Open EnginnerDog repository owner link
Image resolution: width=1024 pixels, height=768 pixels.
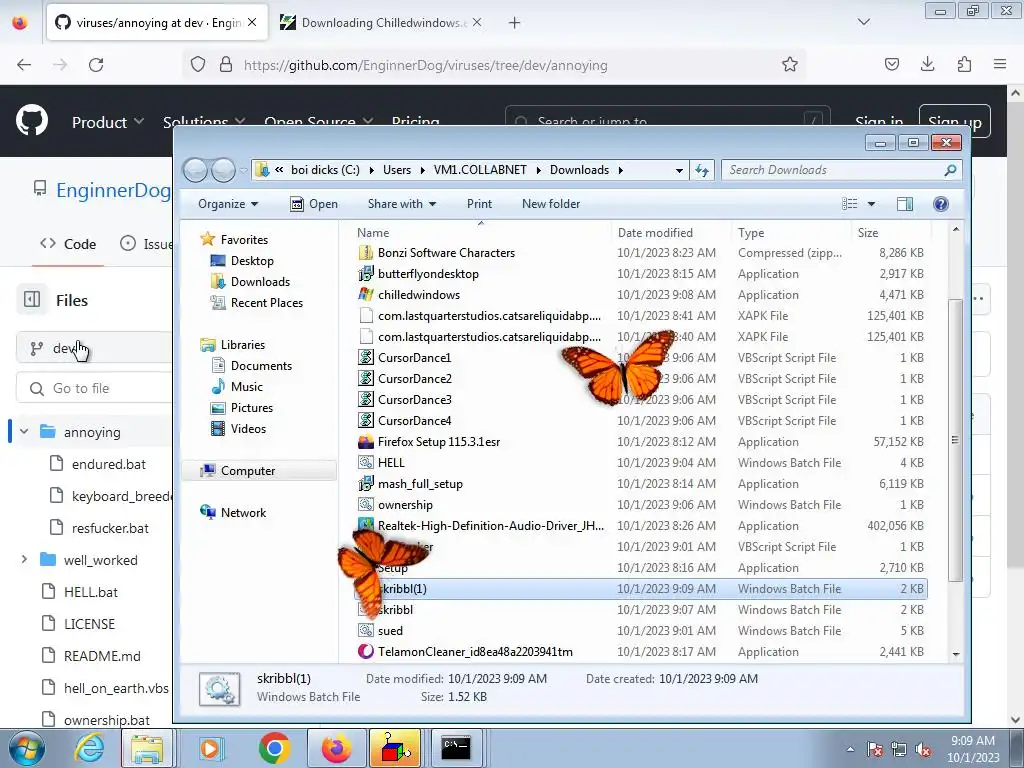pyautogui.click(x=113, y=190)
